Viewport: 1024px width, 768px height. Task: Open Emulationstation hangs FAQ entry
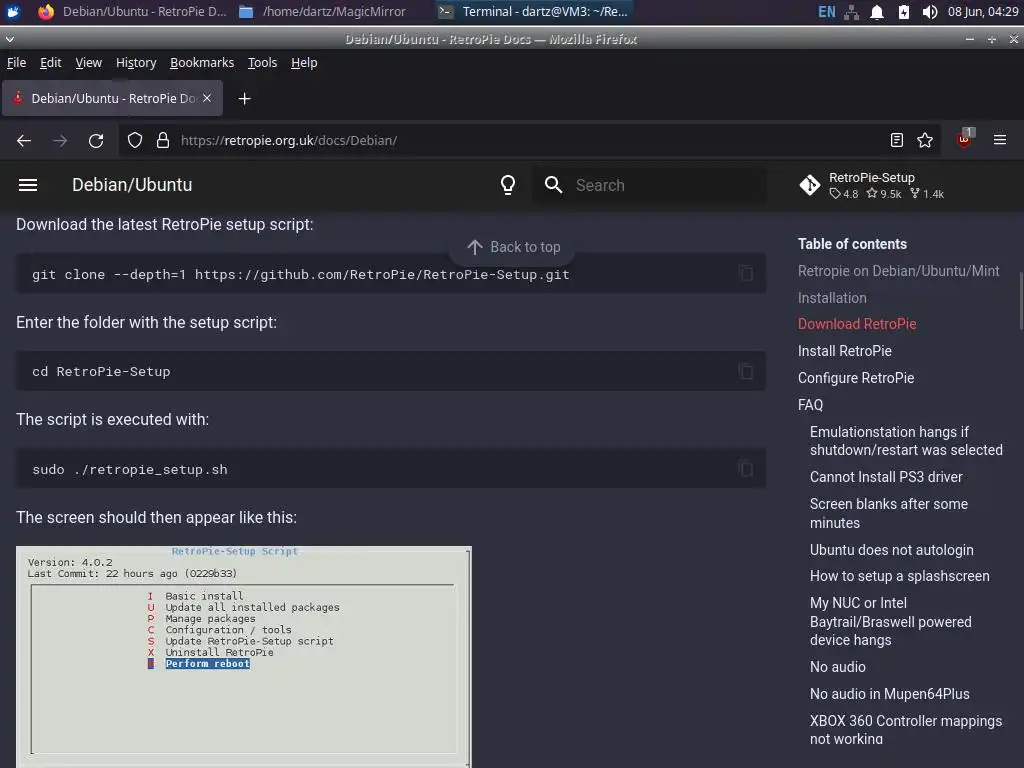pyautogui.click(x=906, y=441)
